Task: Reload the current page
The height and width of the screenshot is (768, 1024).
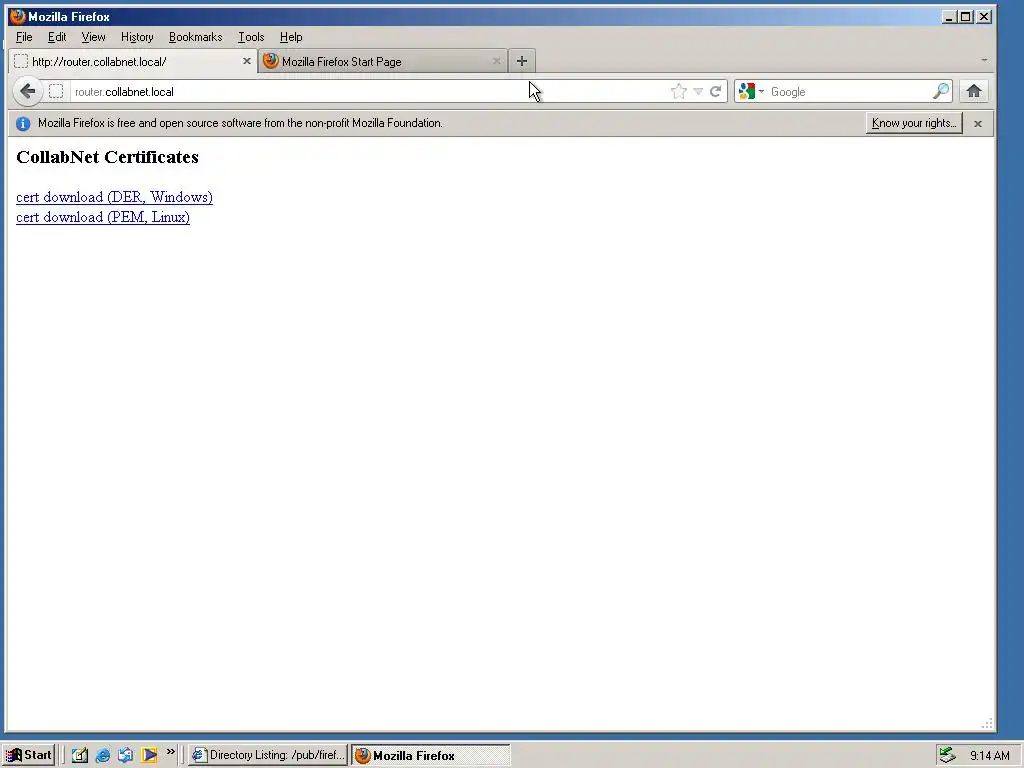Action: [716, 91]
